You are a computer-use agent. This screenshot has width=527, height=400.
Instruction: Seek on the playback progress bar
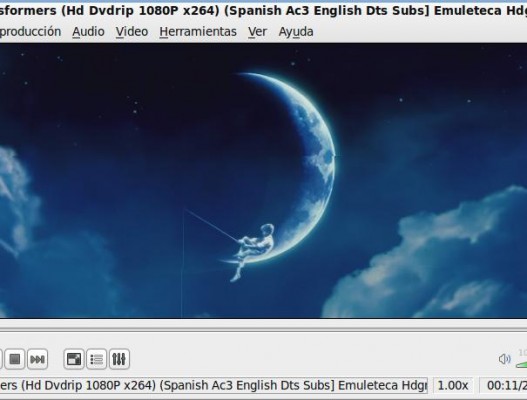click(264, 330)
